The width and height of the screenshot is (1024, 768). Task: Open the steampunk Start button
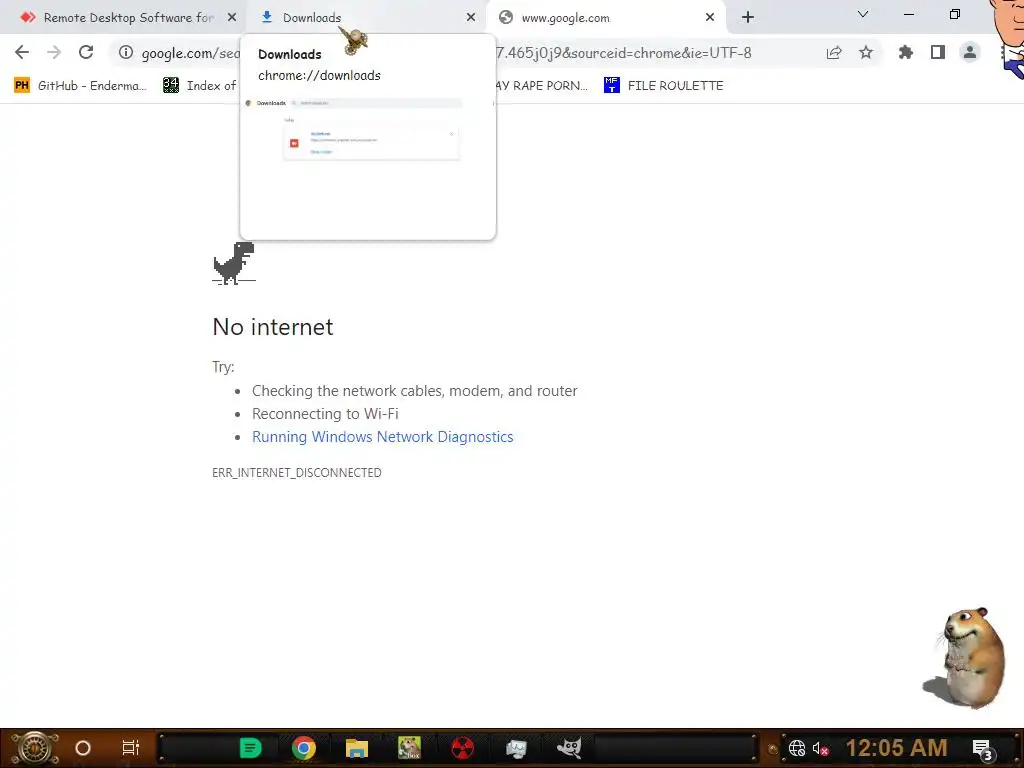(x=35, y=748)
